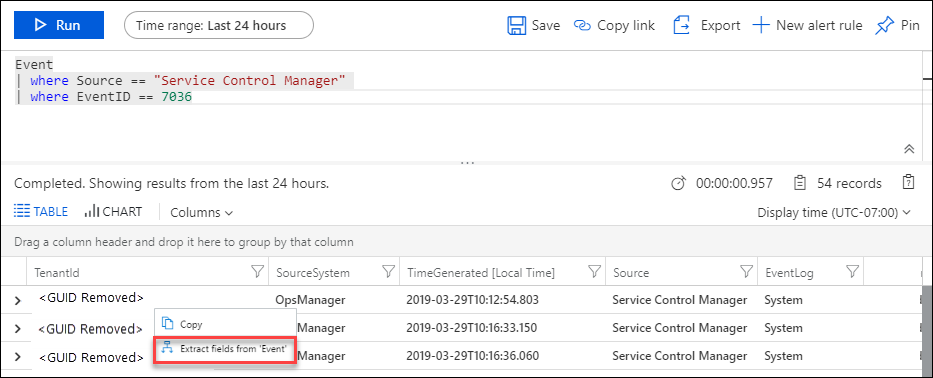Click the Copy link chain icon
The height and width of the screenshot is (378, 933).
(x=582, y=26)
